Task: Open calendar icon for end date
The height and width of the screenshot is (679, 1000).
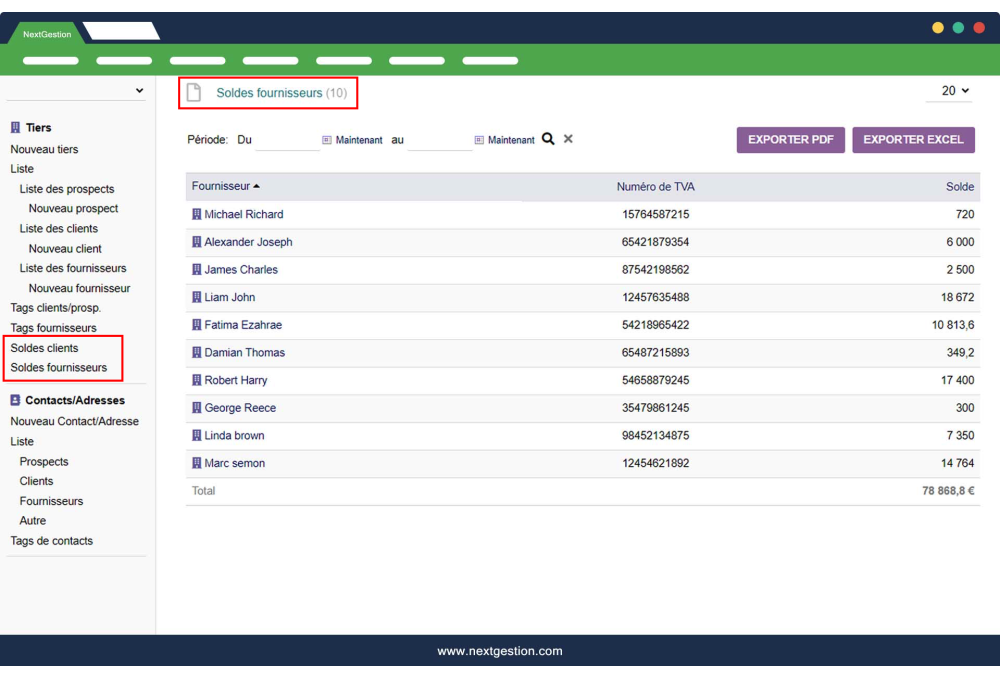Action: [479, 140]
